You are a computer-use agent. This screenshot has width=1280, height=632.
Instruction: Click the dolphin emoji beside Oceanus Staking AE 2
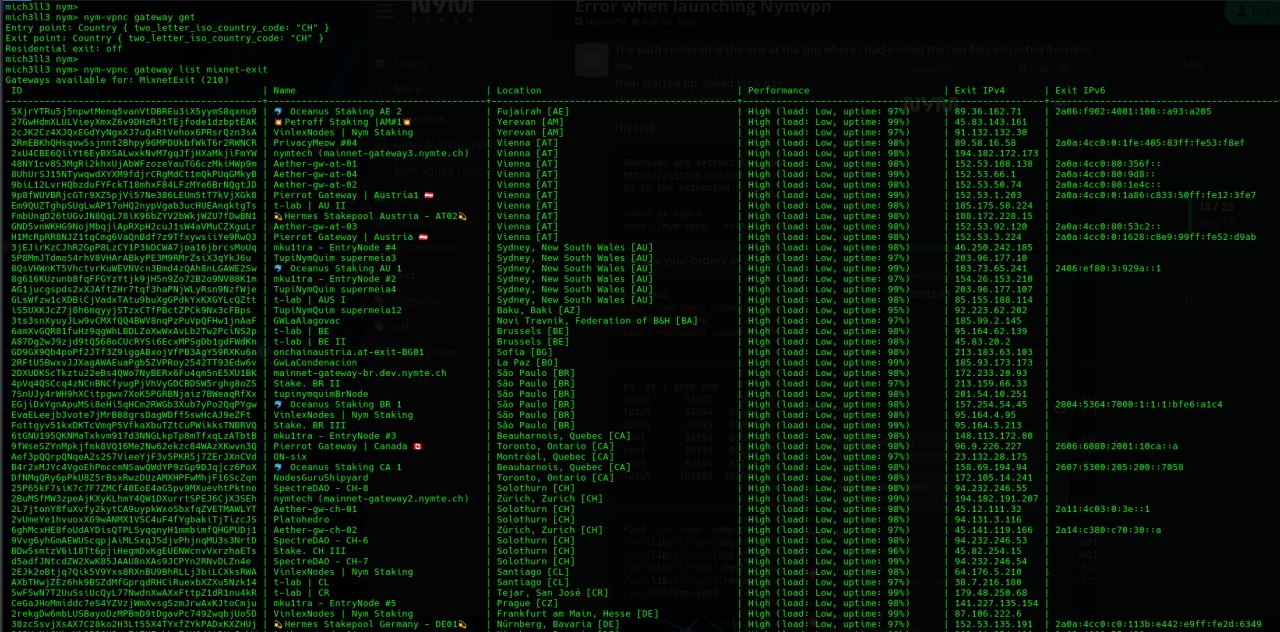pos(279,111)
